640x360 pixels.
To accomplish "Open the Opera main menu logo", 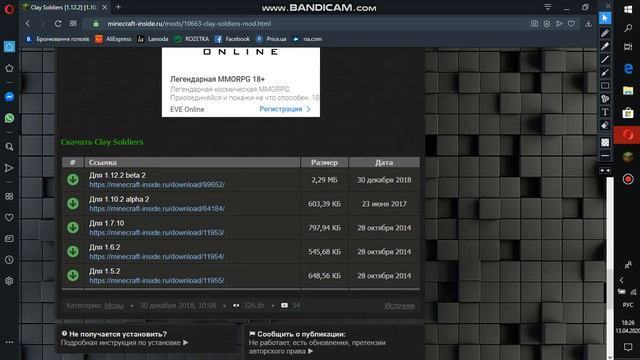I will 9,9.
